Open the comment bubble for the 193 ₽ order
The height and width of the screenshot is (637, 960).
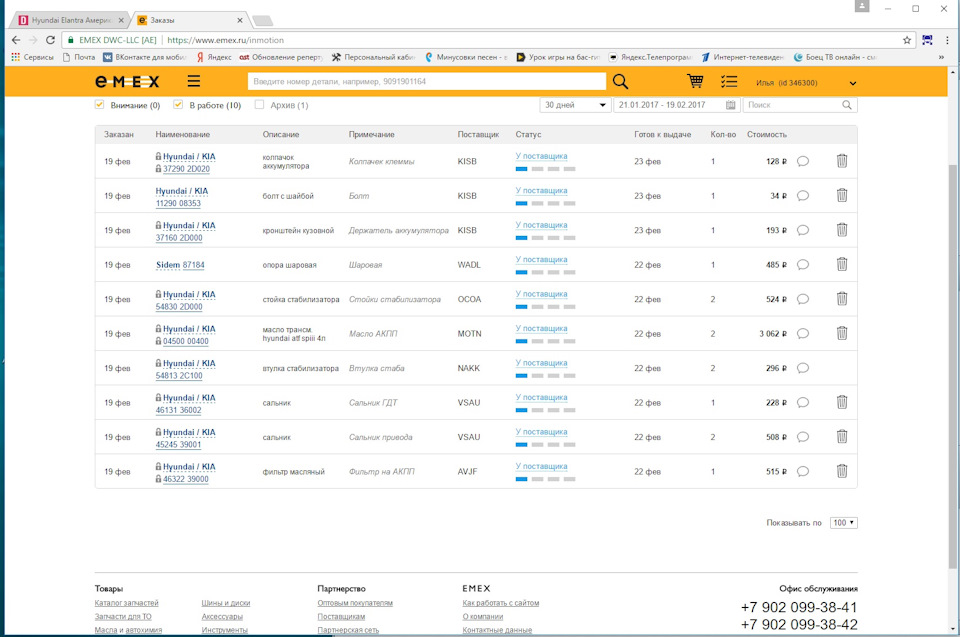[x=803, y=230]
